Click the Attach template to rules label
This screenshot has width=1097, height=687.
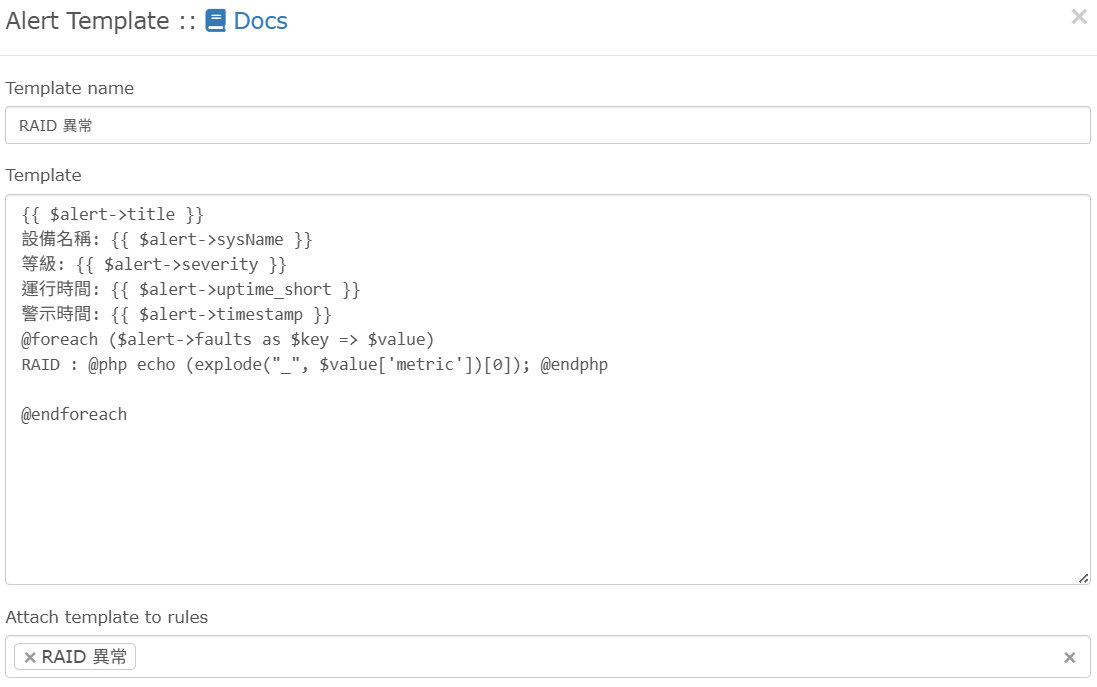[x=107, y=617]
